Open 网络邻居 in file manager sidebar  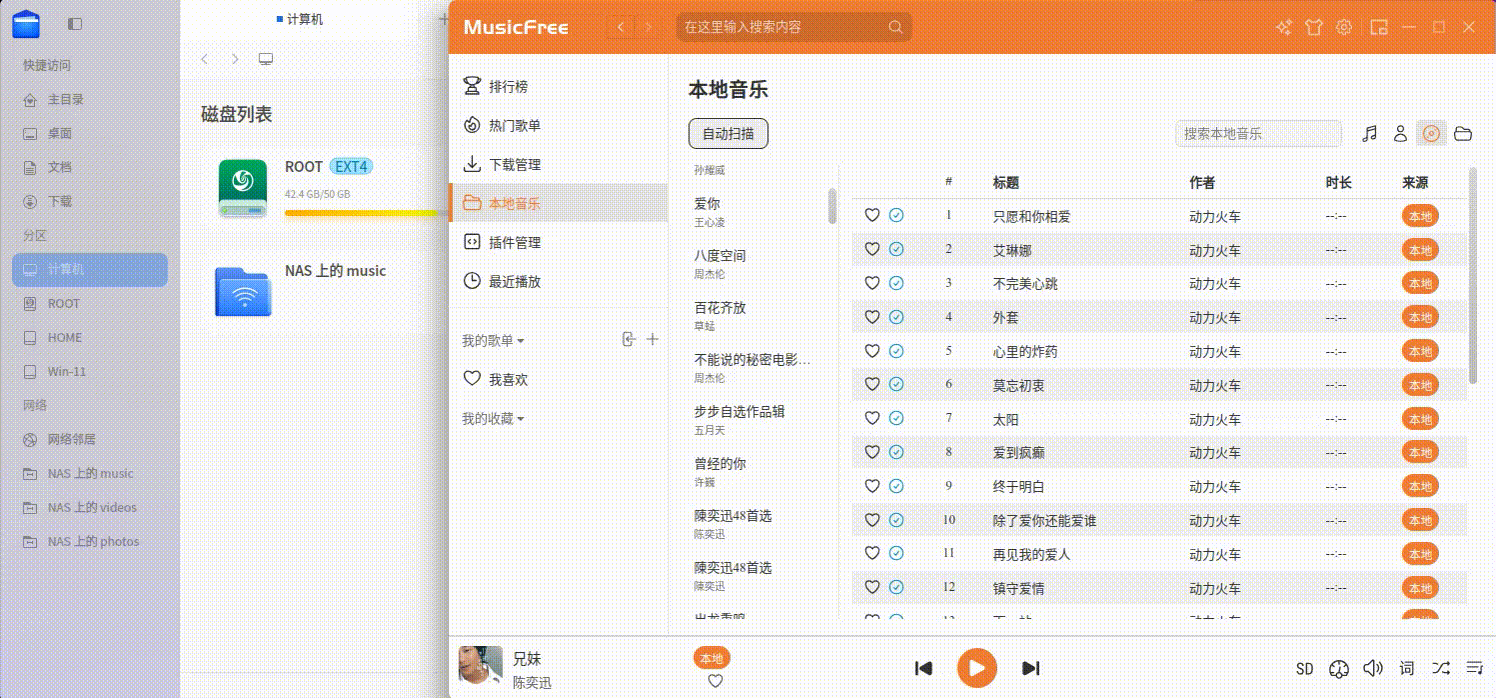[x=90, y=439]
